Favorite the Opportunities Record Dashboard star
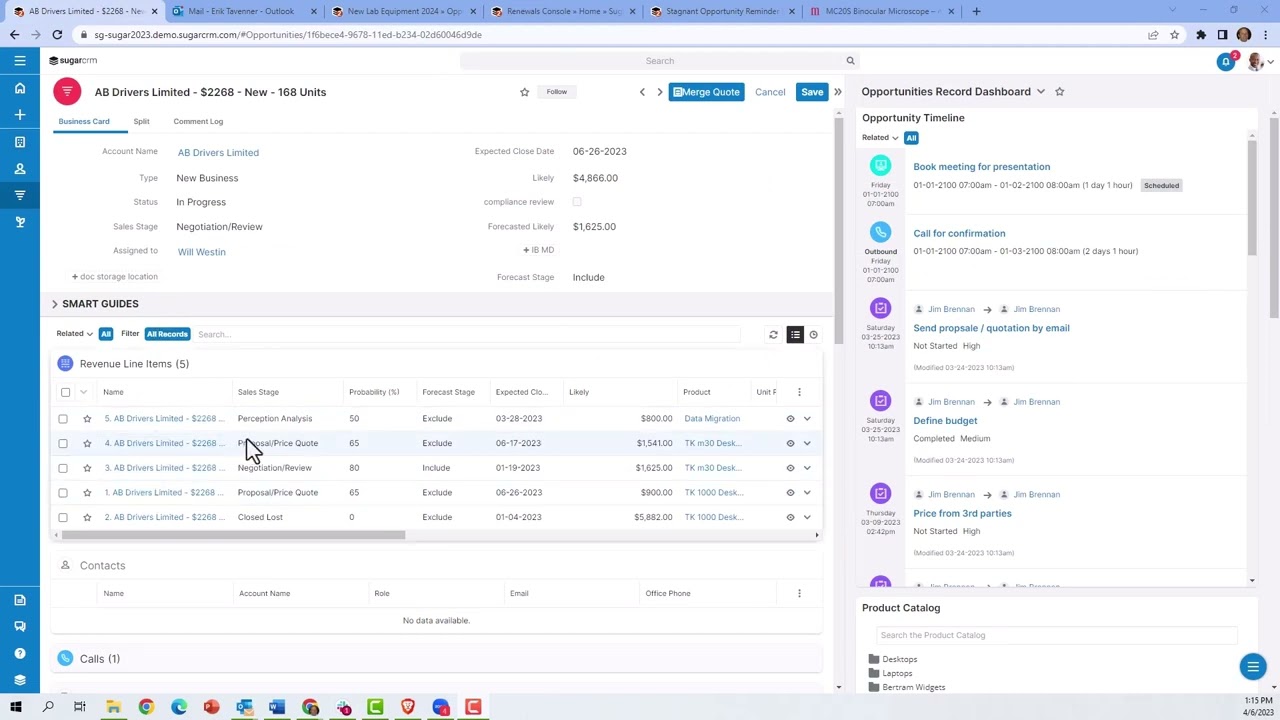The width and height of the screenshot is (1280, 720). coord(1060,92)
